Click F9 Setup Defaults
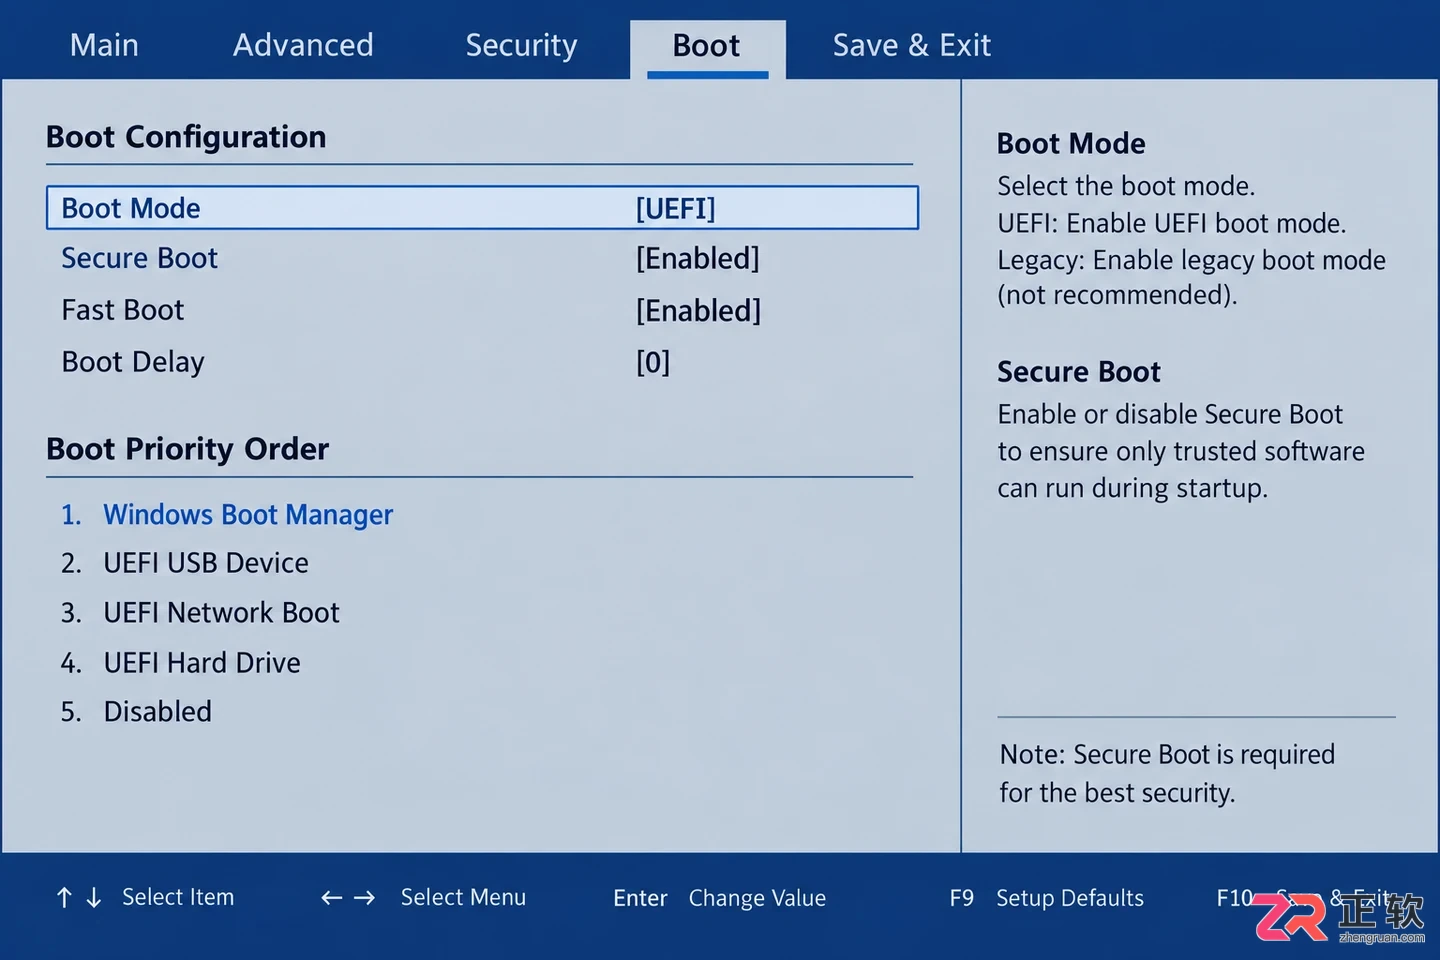Screen dimensions: 1440x960 point(1046,898)
